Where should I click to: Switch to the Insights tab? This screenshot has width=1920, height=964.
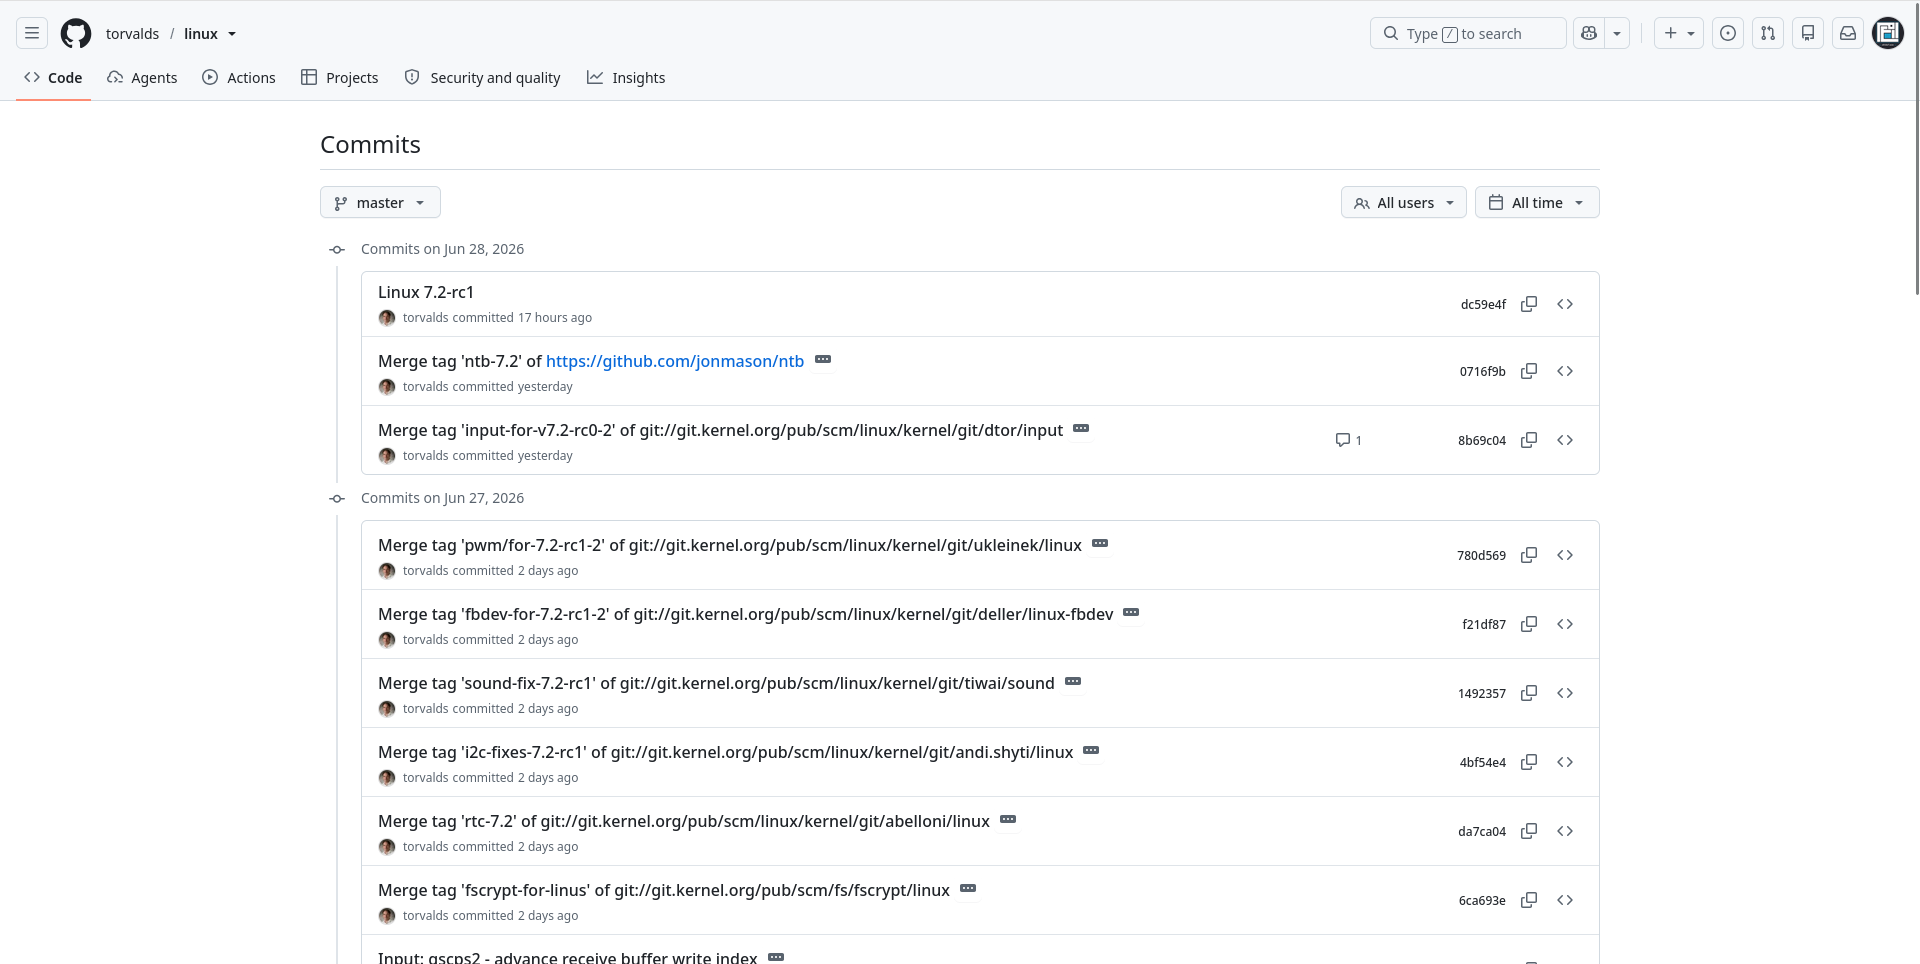pos(626,77)
